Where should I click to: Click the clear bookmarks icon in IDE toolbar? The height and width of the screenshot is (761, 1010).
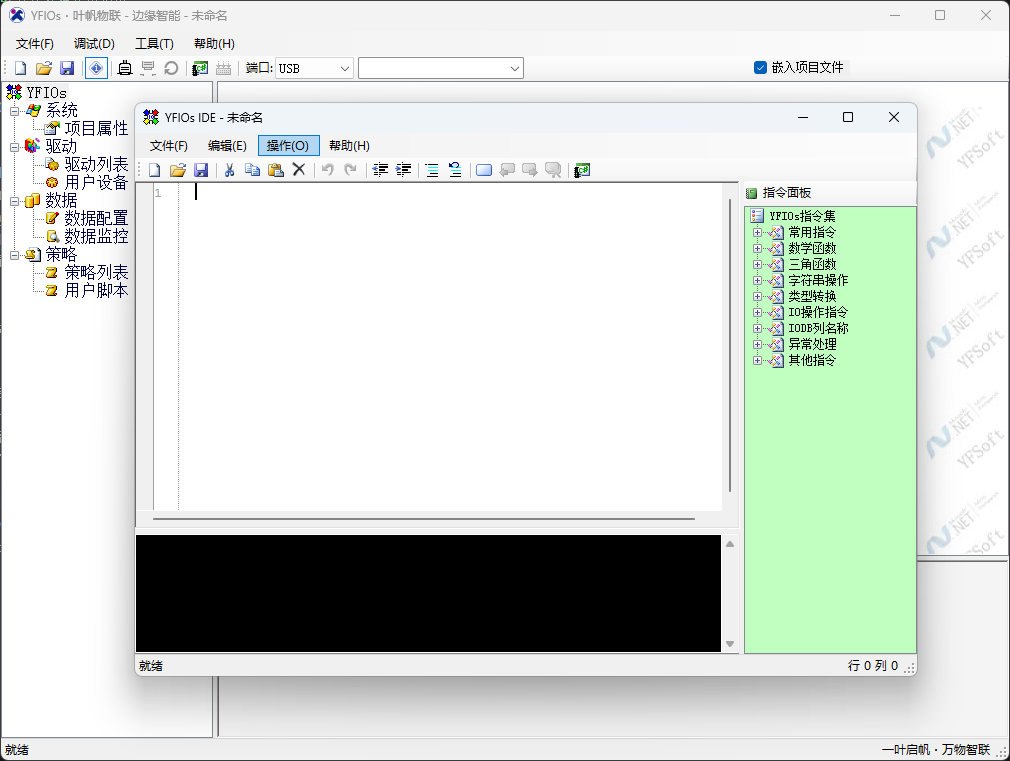553,170
